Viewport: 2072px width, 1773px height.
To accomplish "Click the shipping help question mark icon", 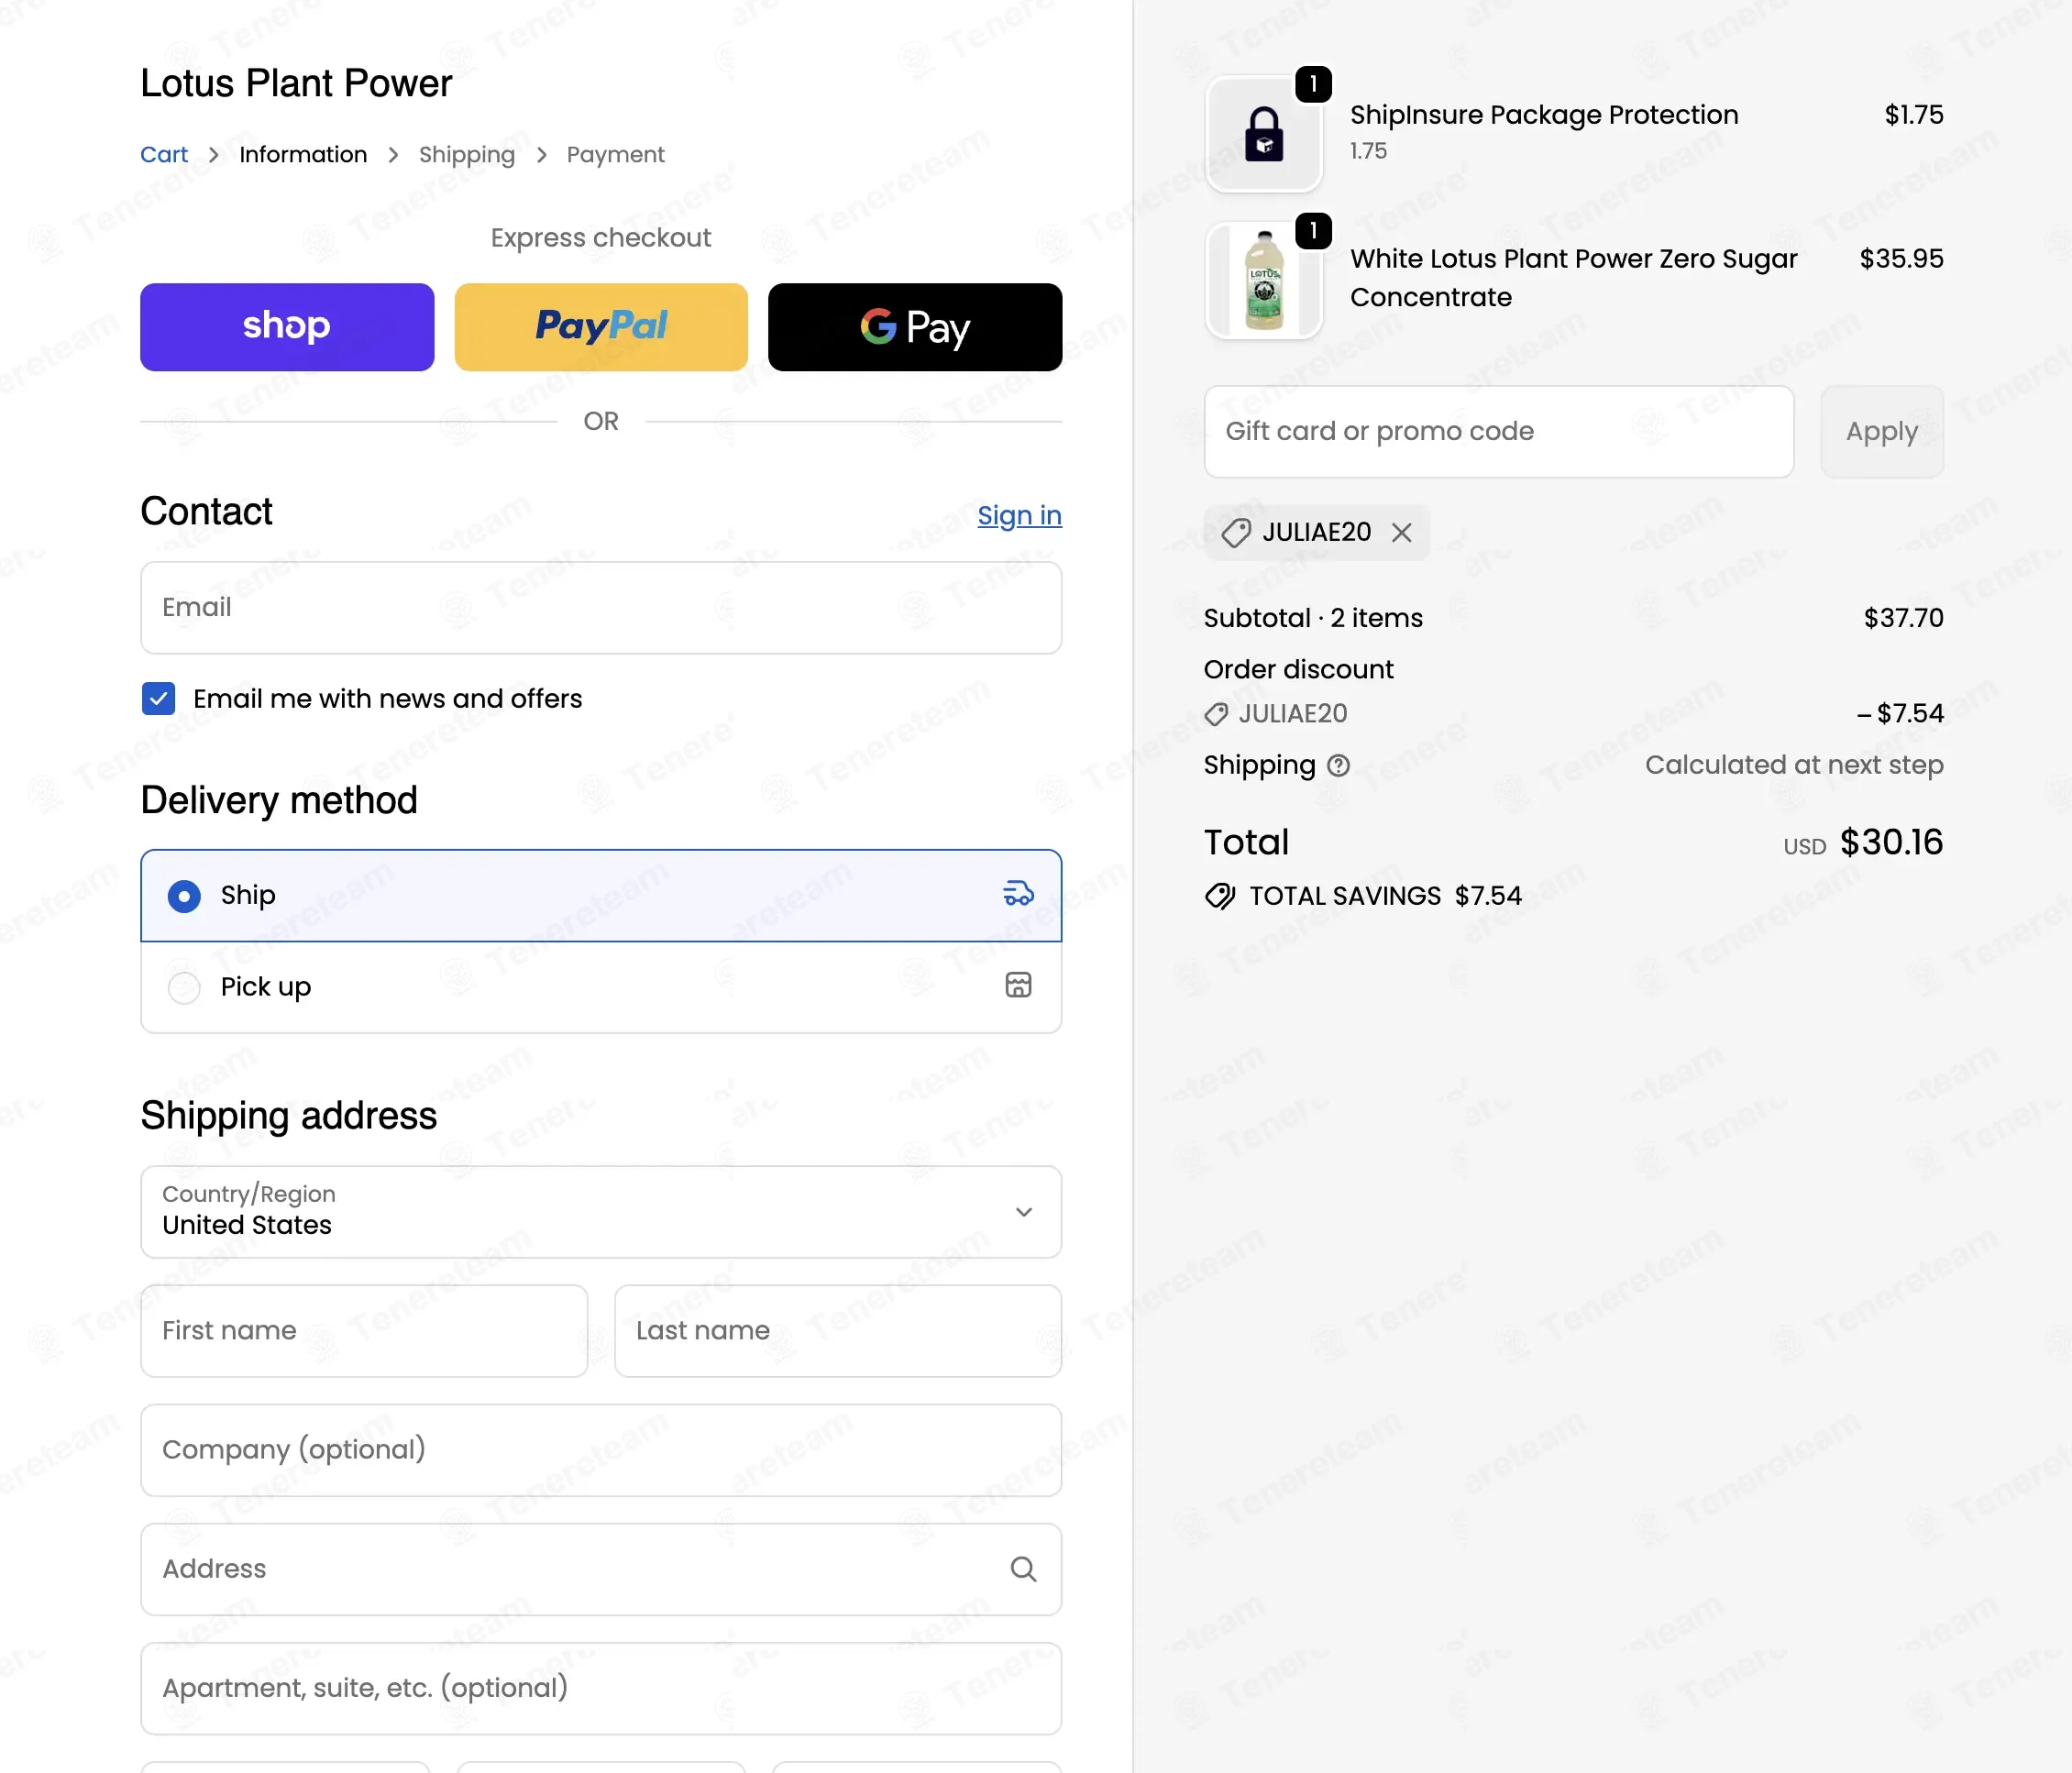I will (1338, 766).
